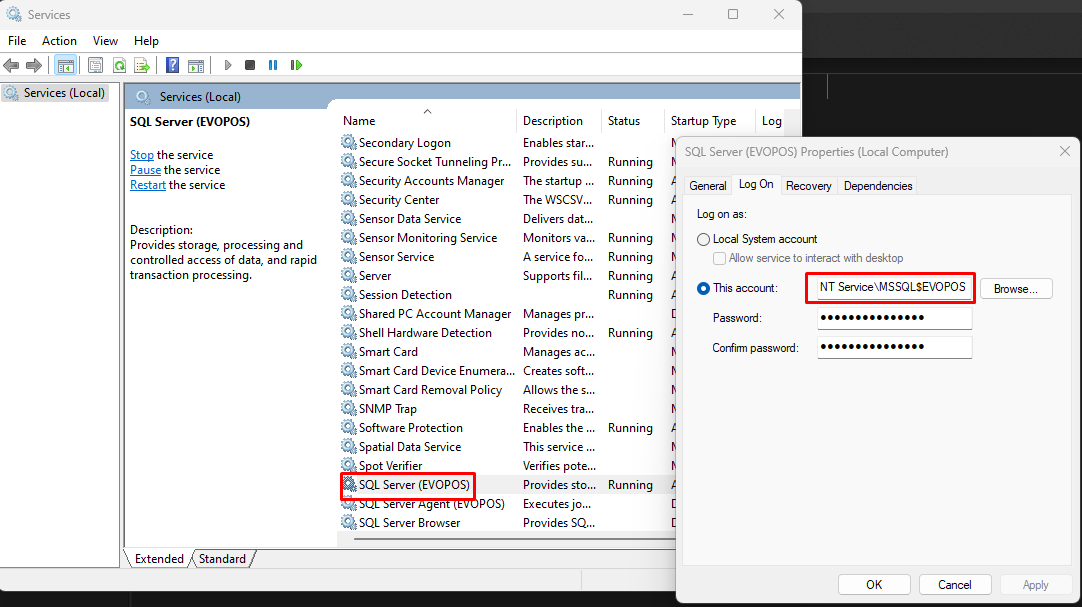
Task: Click the gear icon of Session Detection
Action: (x=349, y=295)
